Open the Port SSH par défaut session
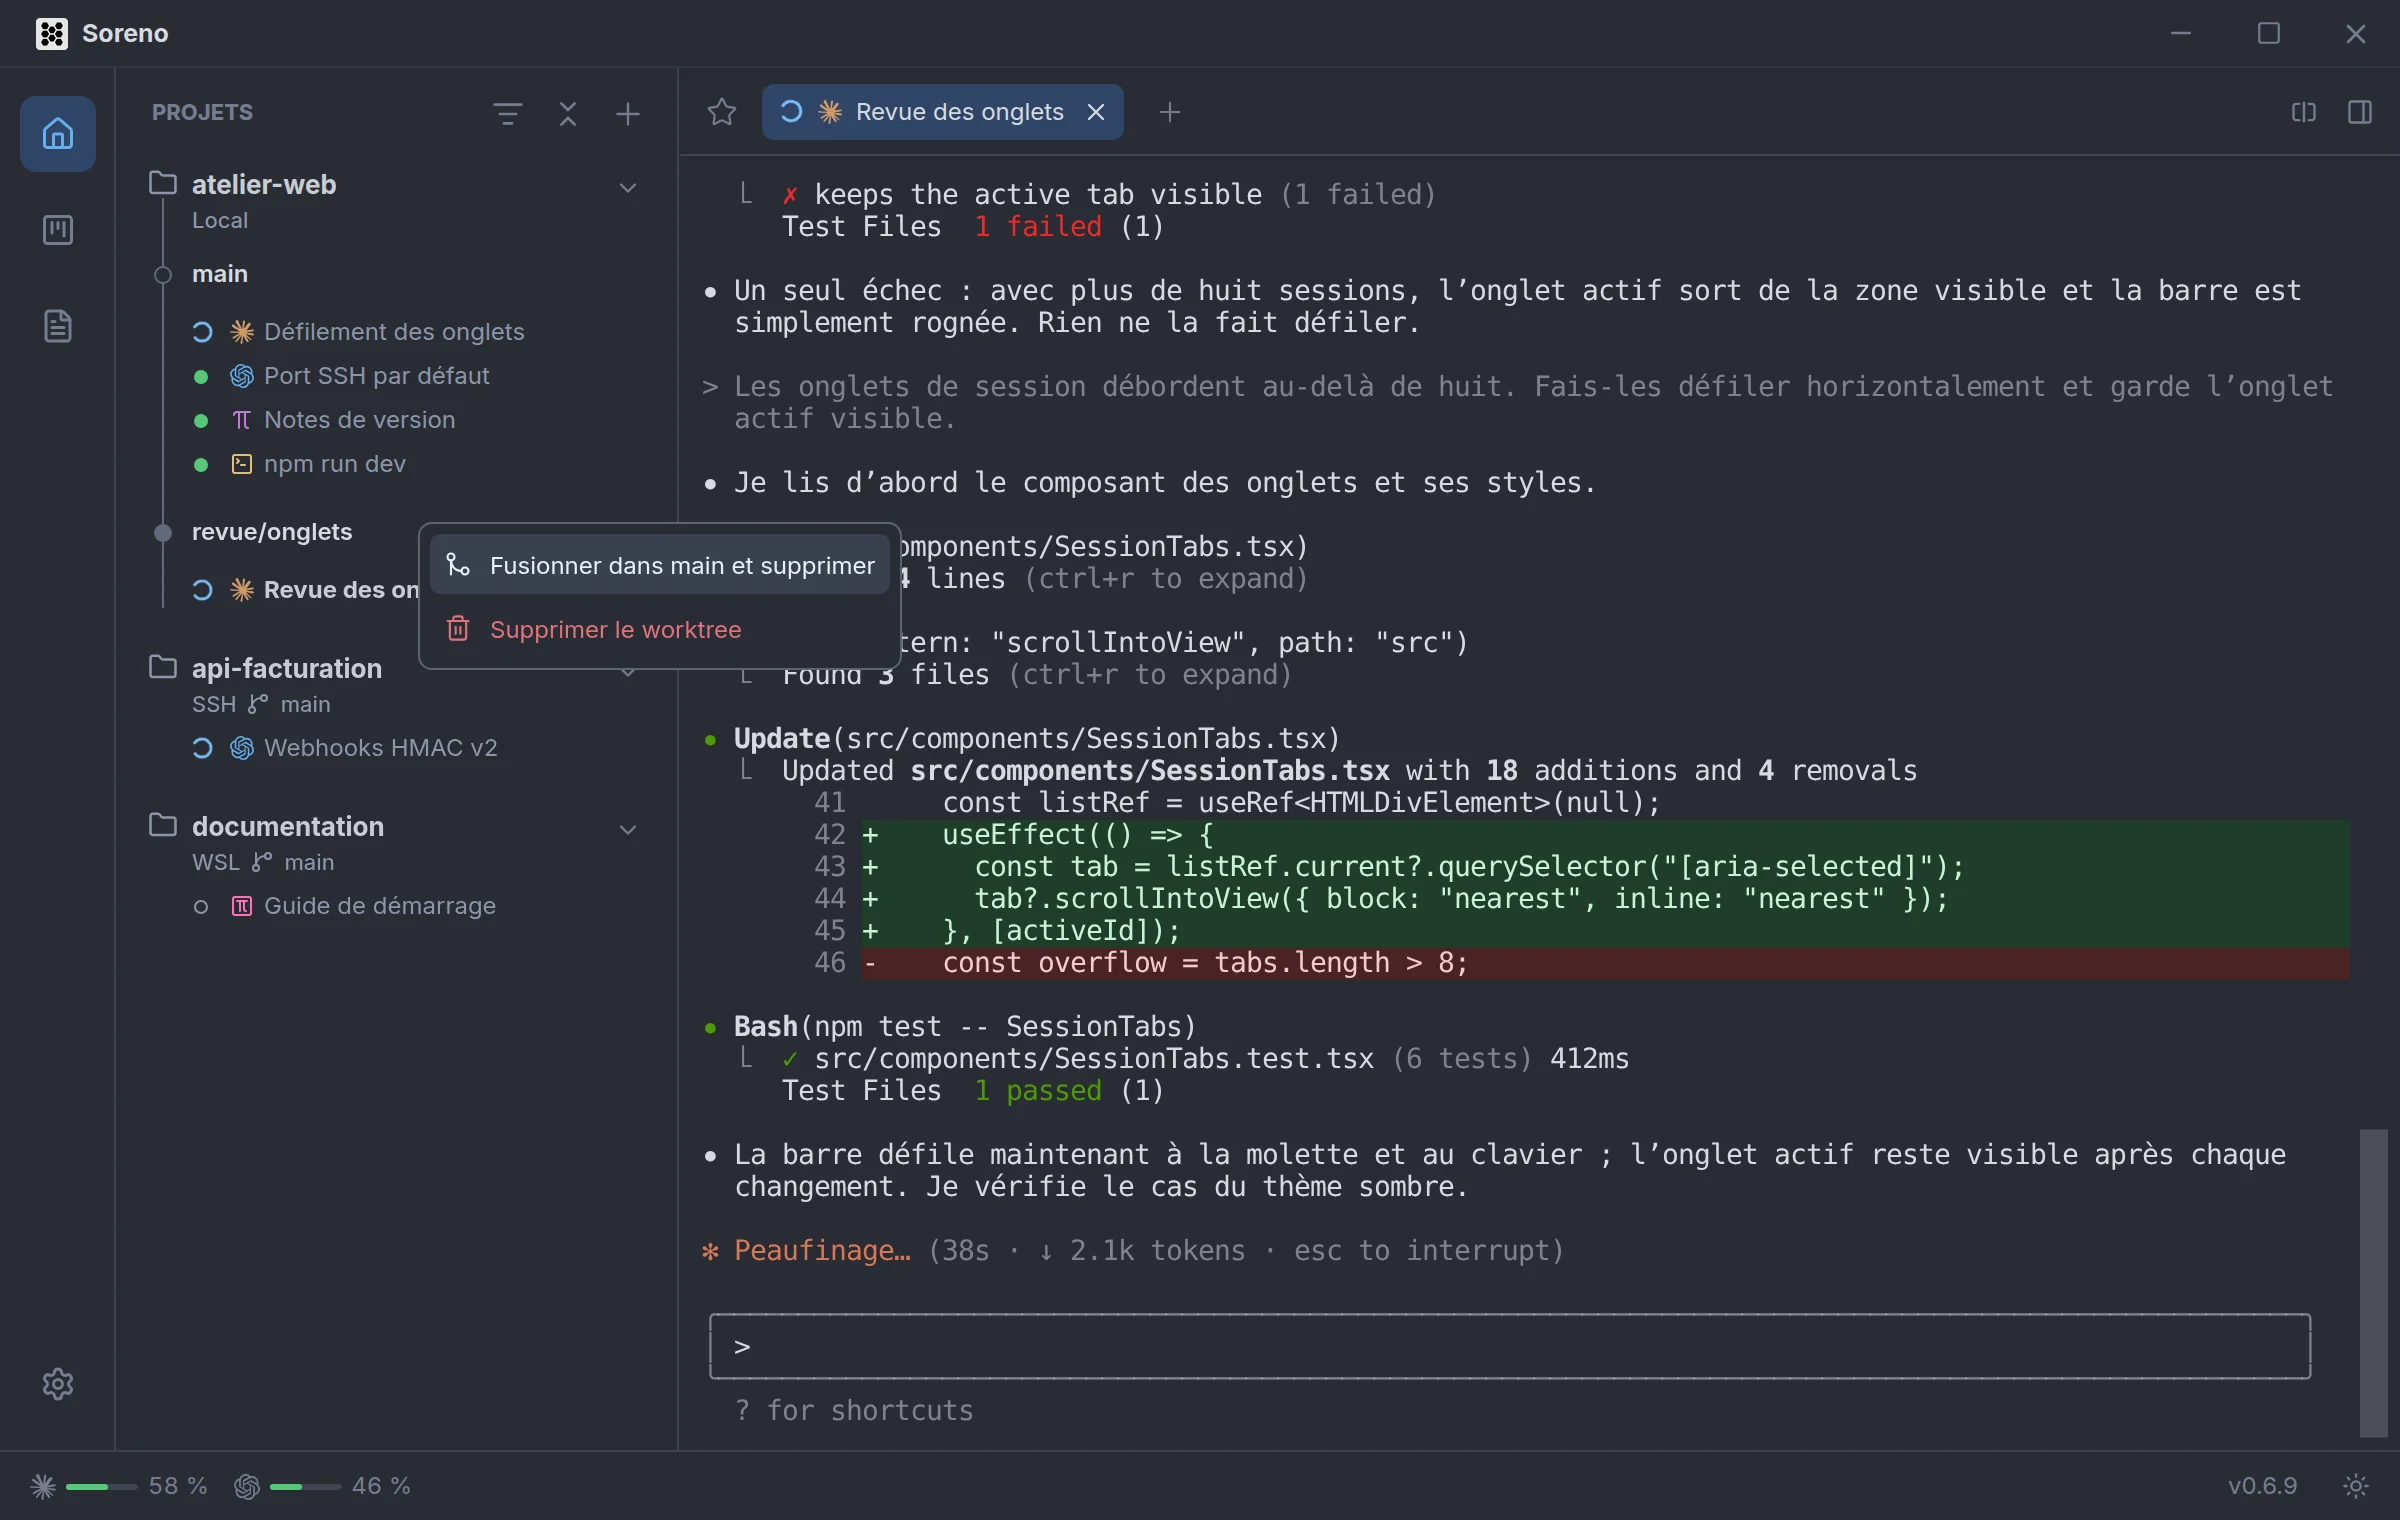Viewport: 2400px width, 1520px height. (x=376, y=376)
